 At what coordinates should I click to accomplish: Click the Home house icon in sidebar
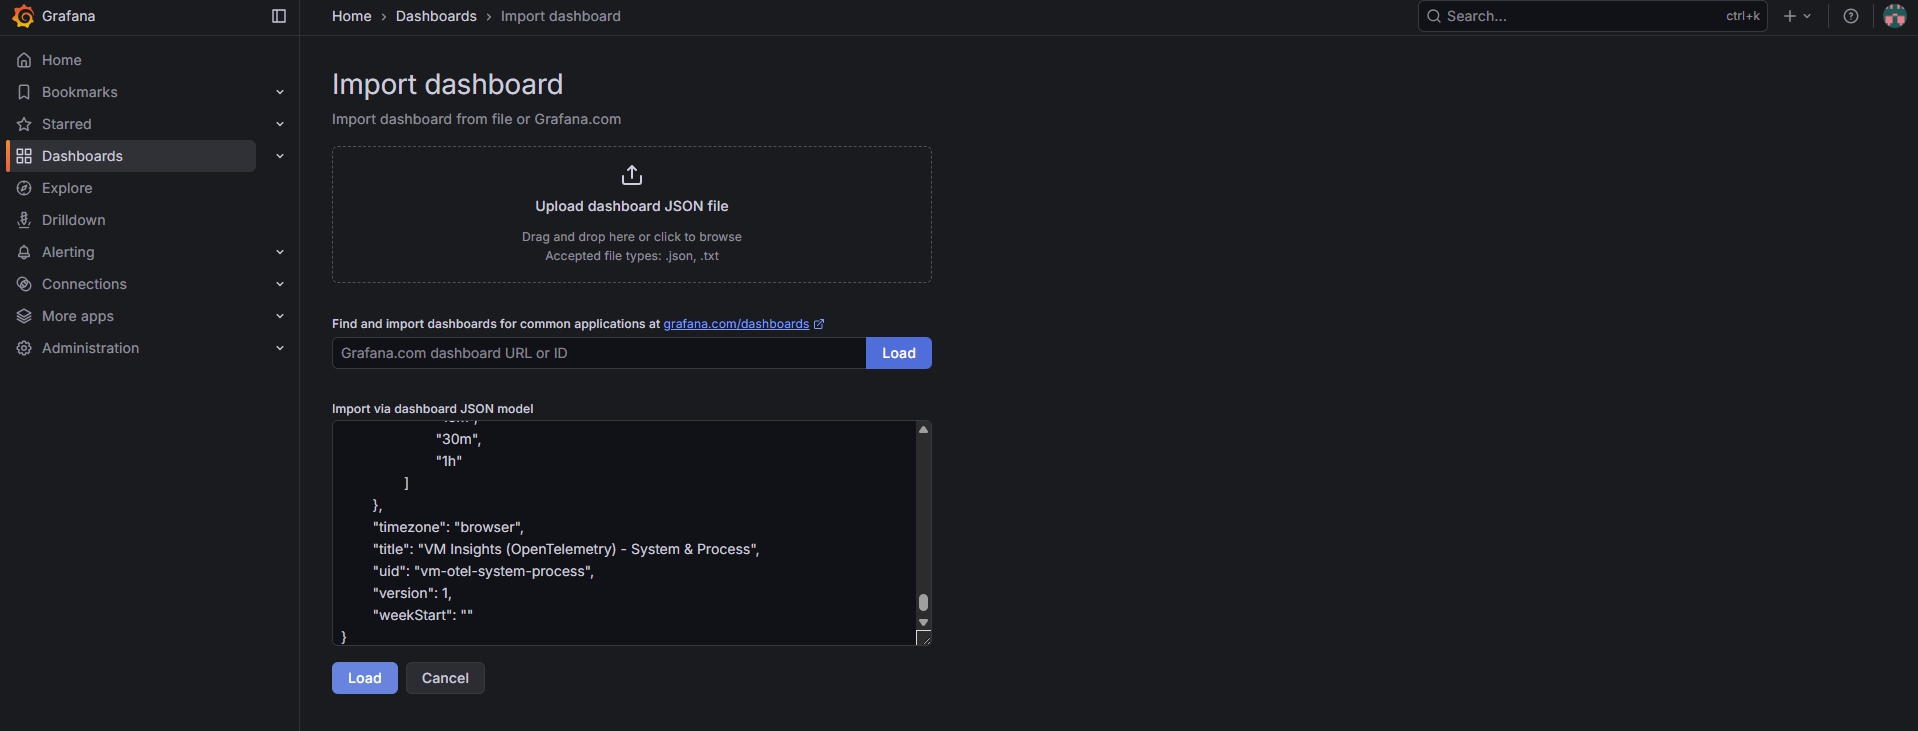pyautogui.click(x=24, y=60)
